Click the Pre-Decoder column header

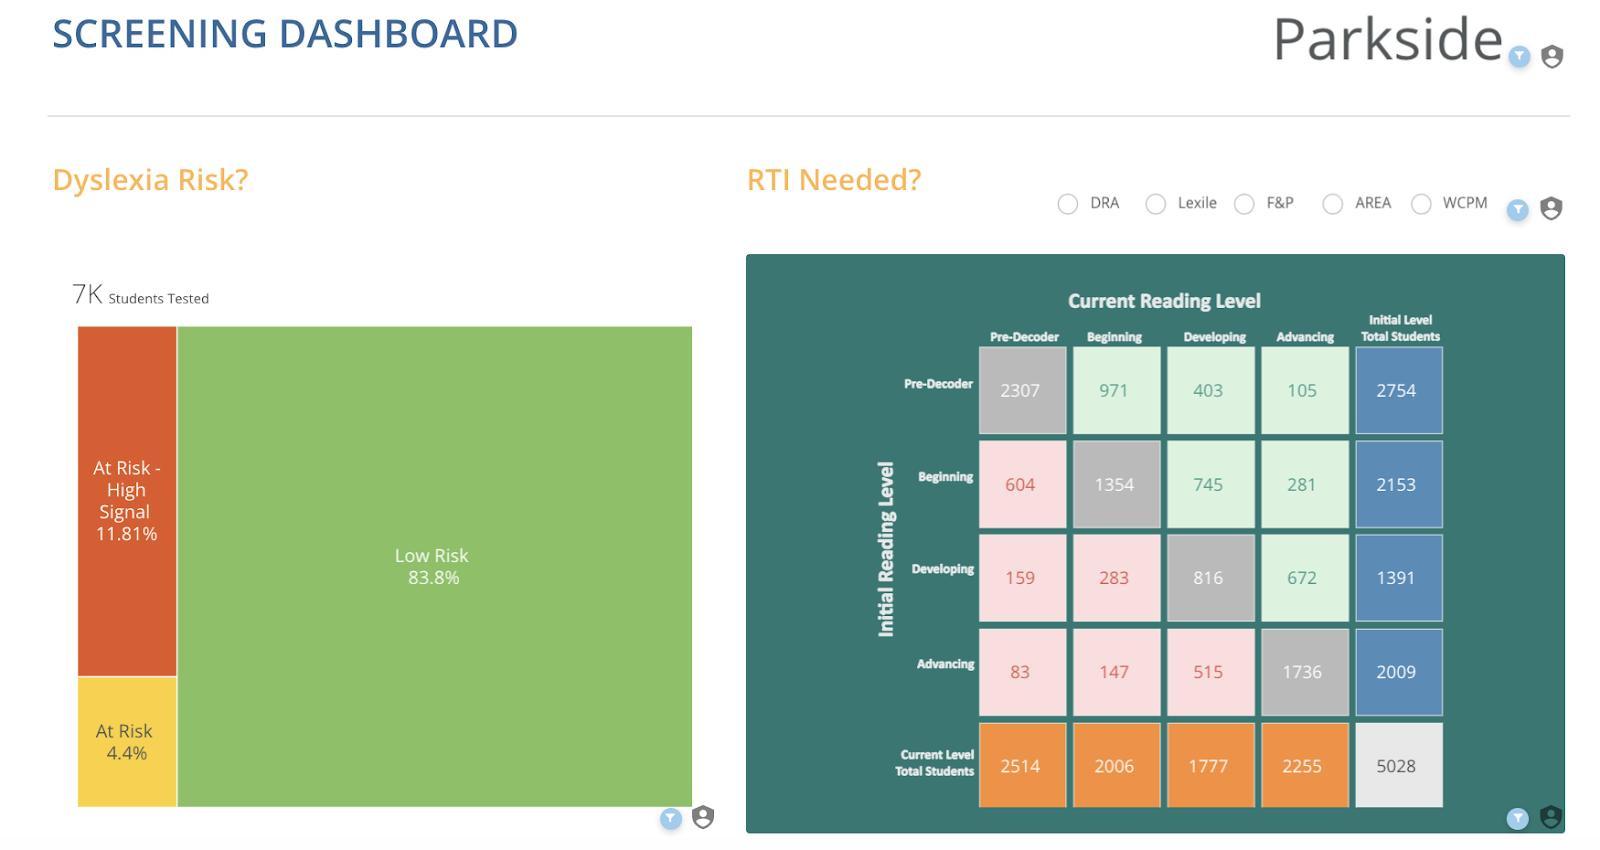click(1024, 337)
